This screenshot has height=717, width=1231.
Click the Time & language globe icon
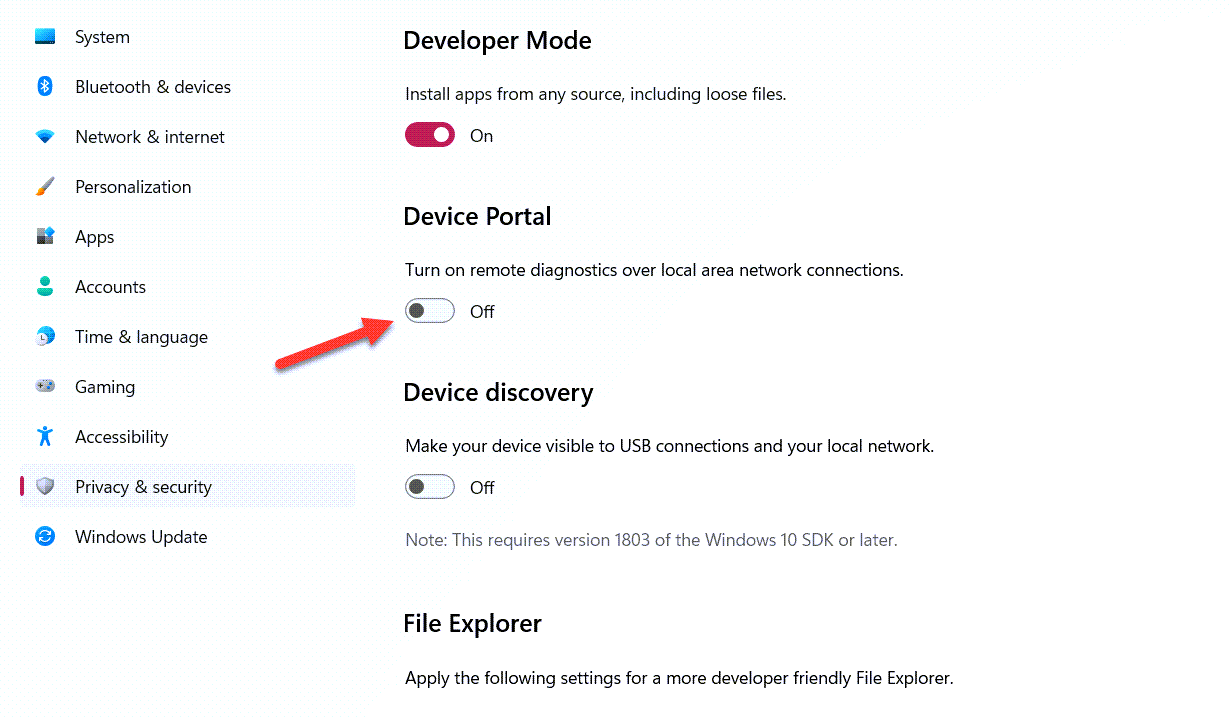[x=45, y=337]
